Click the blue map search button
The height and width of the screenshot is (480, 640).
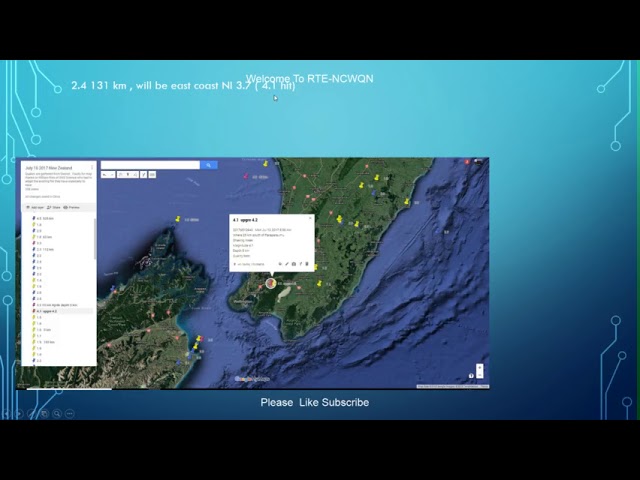[209, 165]
